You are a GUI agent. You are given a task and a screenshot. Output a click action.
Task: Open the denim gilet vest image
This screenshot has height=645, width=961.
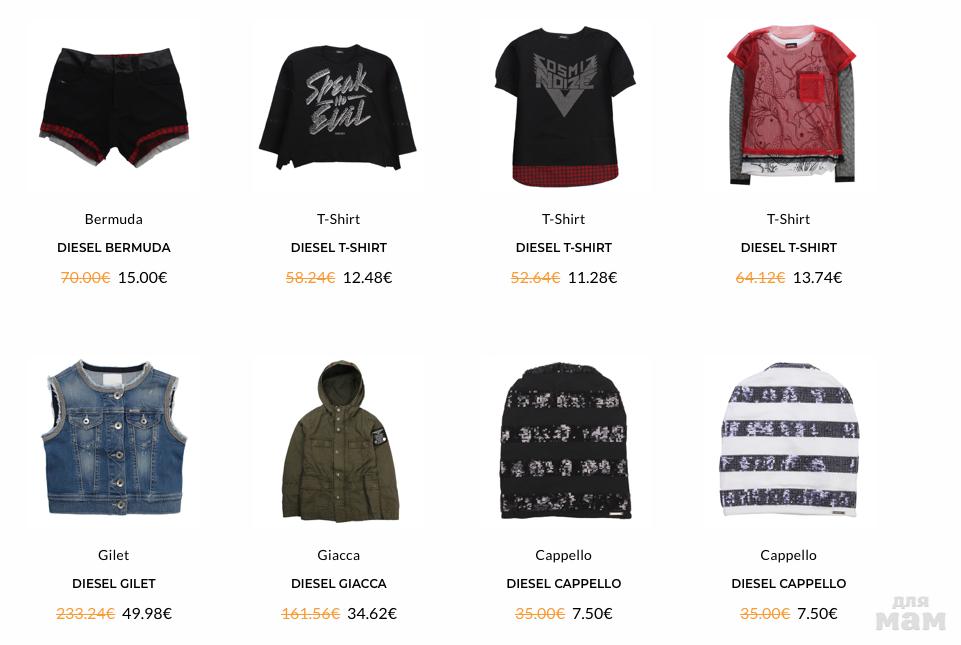pyautogui.click(x=114, y=438)
